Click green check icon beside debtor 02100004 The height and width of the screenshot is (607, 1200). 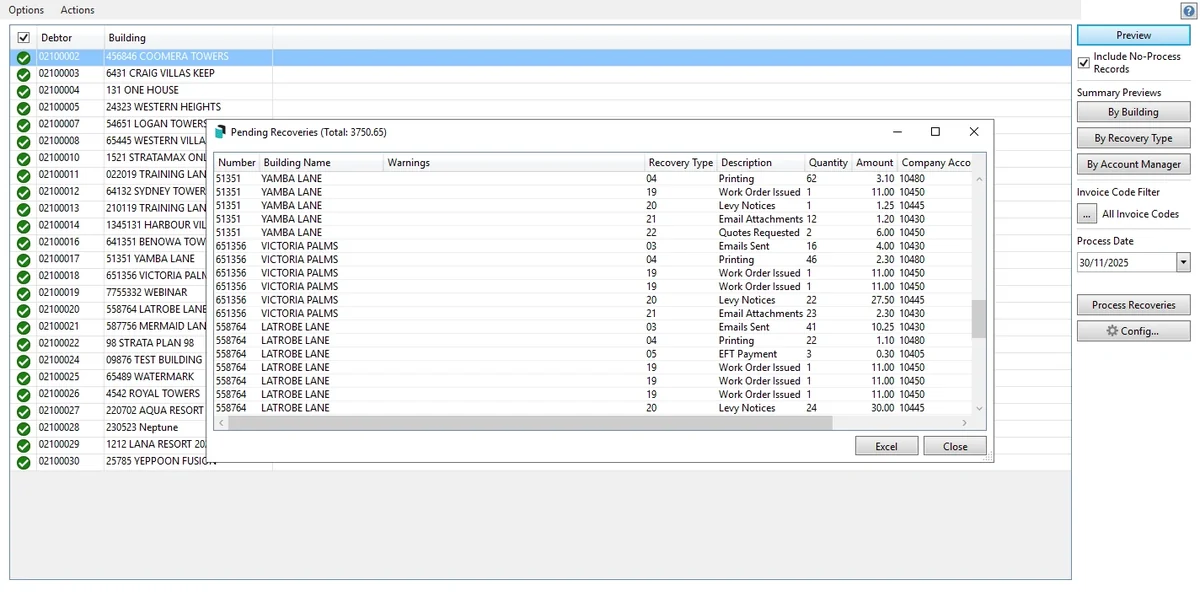(23, 91)
